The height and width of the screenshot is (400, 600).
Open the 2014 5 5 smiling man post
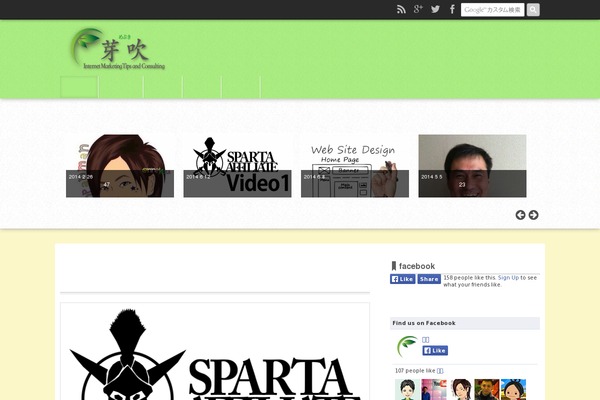(472, 166)
